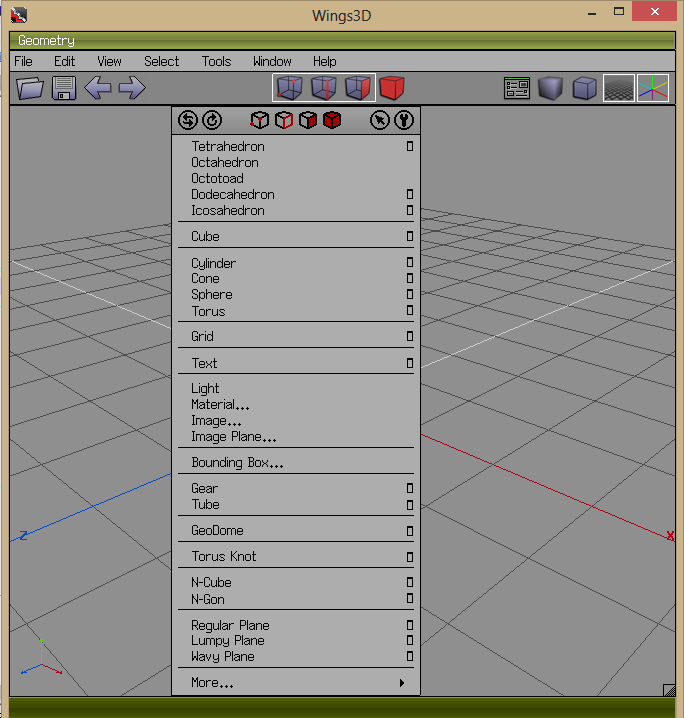Open options box for Text
The width and height of the screenshot is (684, 718).
(410, 363)
